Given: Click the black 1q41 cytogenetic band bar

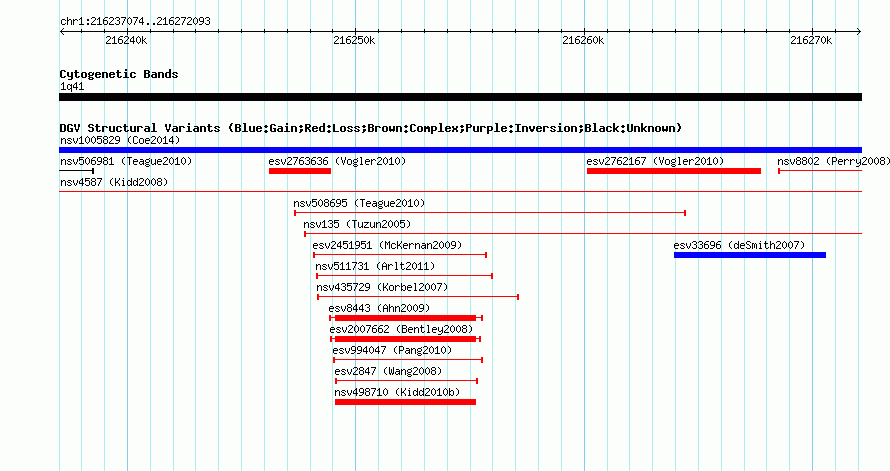Looking at the screenshot, I should (460, 97).
